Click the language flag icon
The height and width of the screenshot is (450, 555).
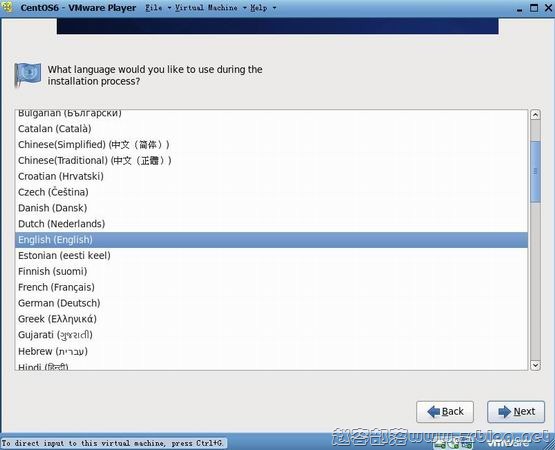point(27,74)
